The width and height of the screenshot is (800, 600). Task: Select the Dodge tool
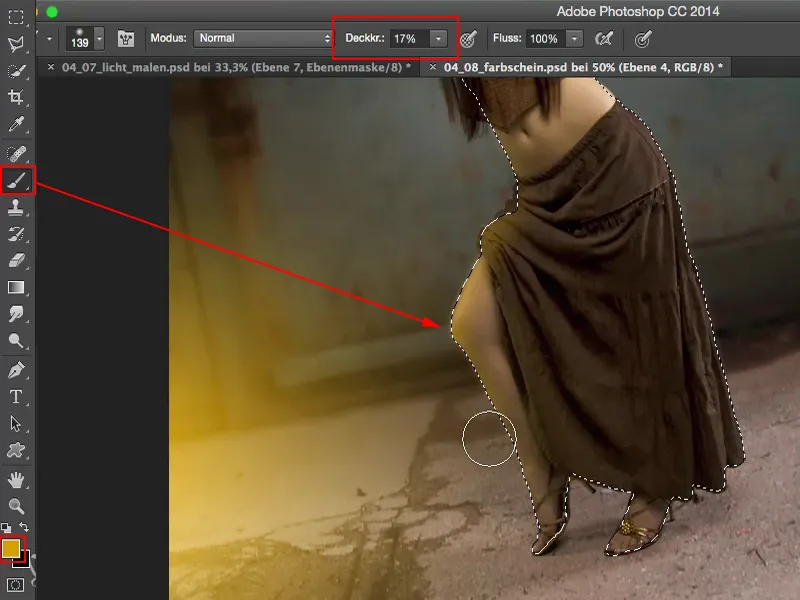click(x=16, y=340)
